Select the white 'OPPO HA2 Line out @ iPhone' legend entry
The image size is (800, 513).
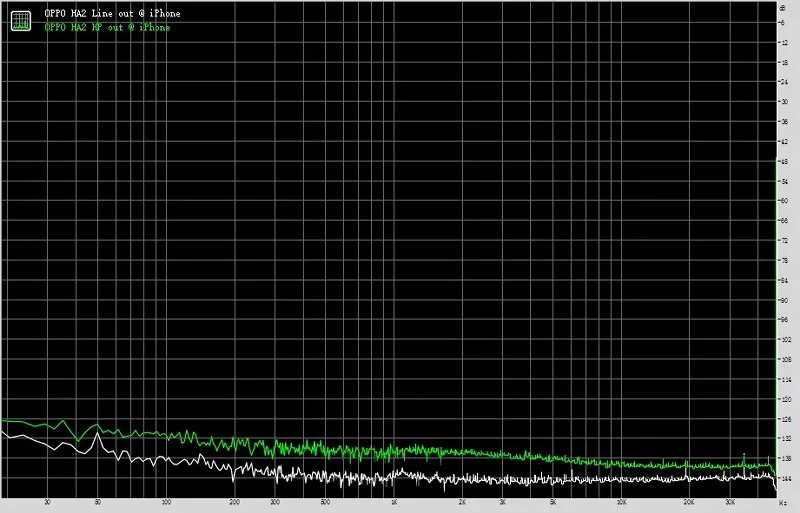click(x=112, y=13)
